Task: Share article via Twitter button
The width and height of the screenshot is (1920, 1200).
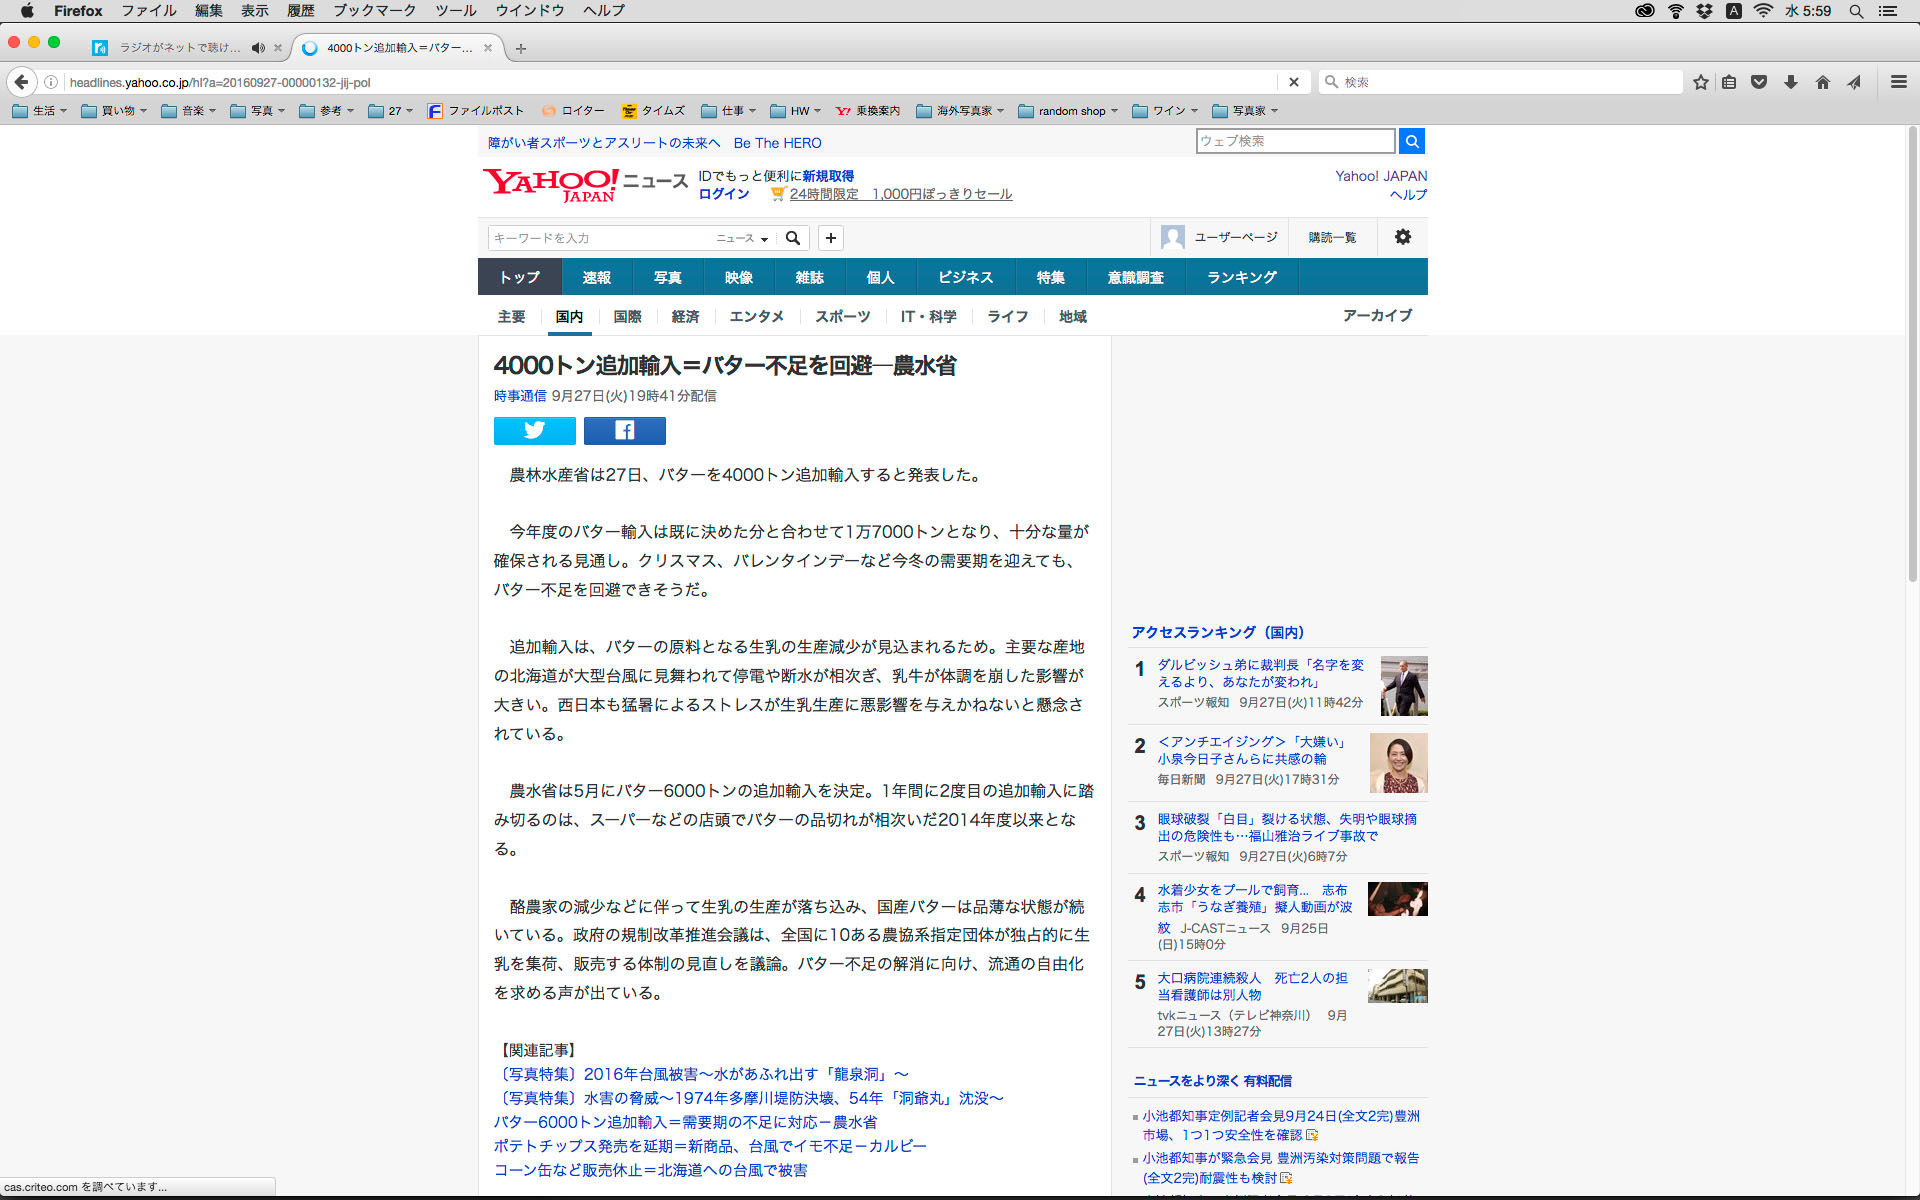Action: (x=534, y=431)
